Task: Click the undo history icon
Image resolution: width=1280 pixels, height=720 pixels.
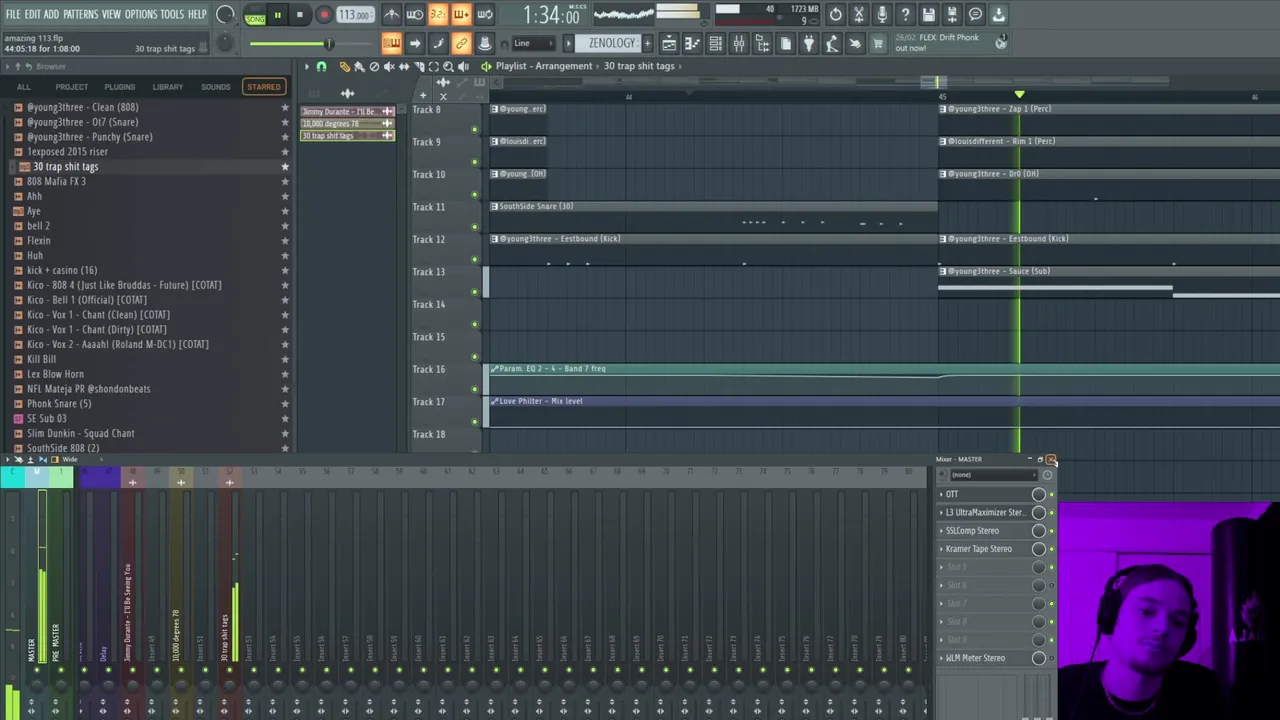Action: pyautogui.click(x=836, y=15)
